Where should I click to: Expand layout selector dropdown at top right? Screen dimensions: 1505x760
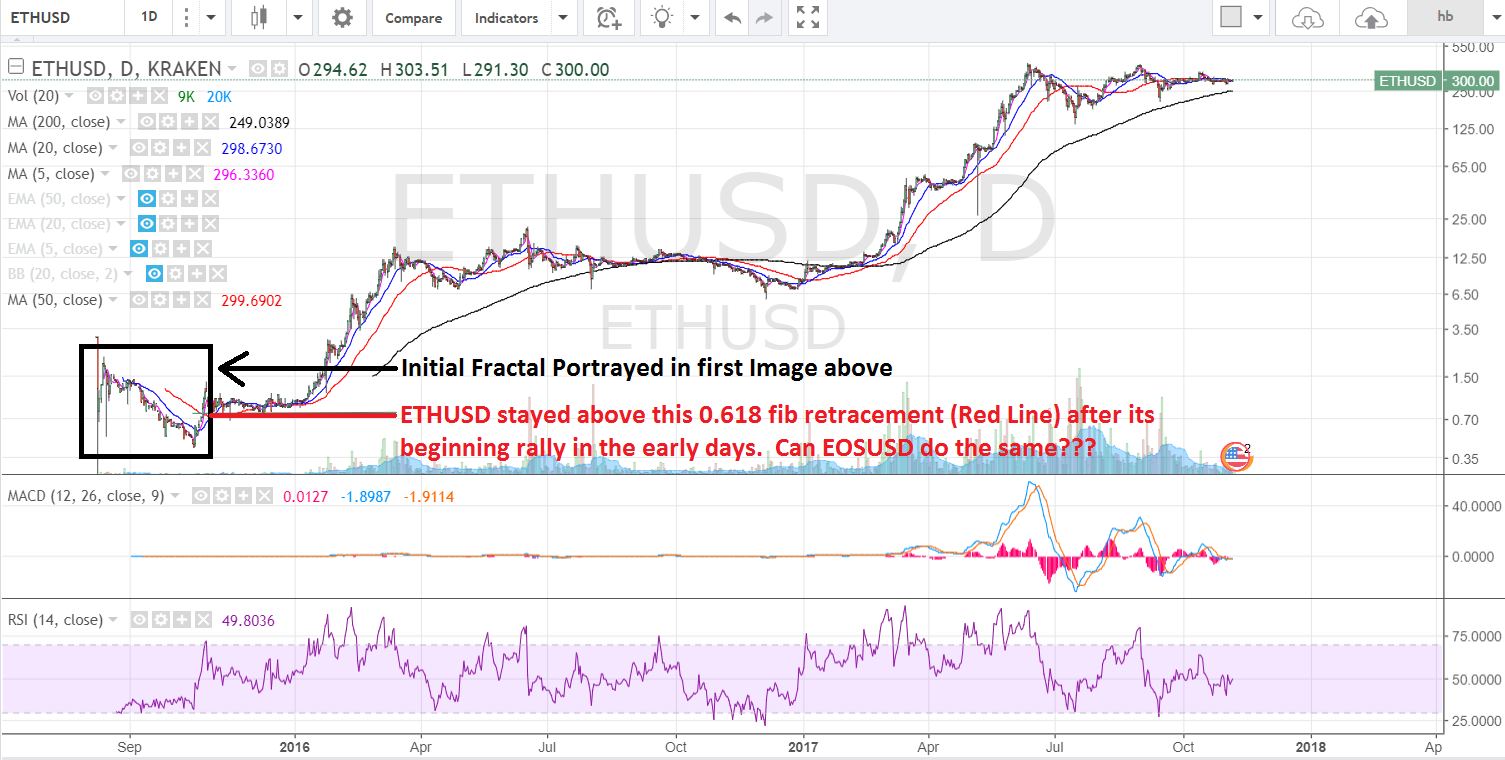[x=1257, y=18]
